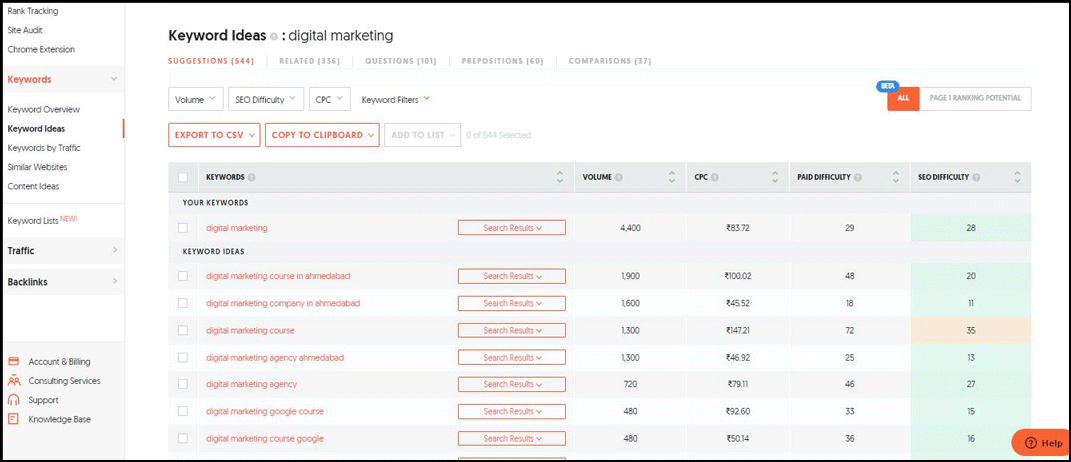This screenshot has width=1071, height=462.
Task: Switch to the Related keywords tab
Action: pos(309,61)
